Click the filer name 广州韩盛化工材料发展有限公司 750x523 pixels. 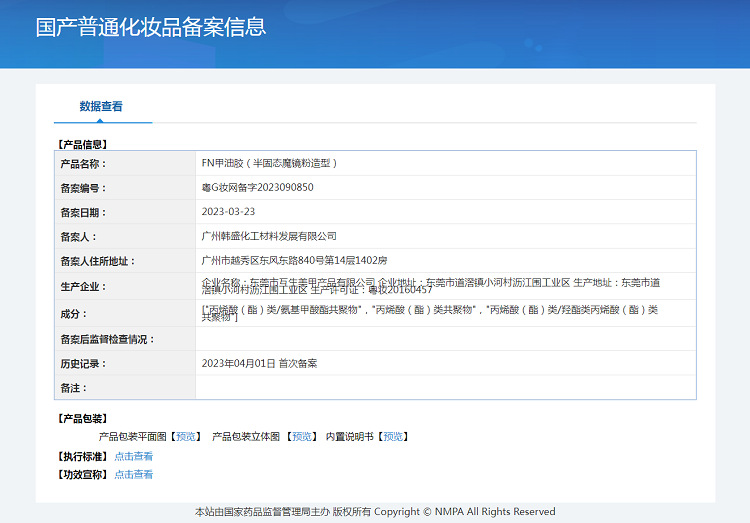(x=269, y=236)
